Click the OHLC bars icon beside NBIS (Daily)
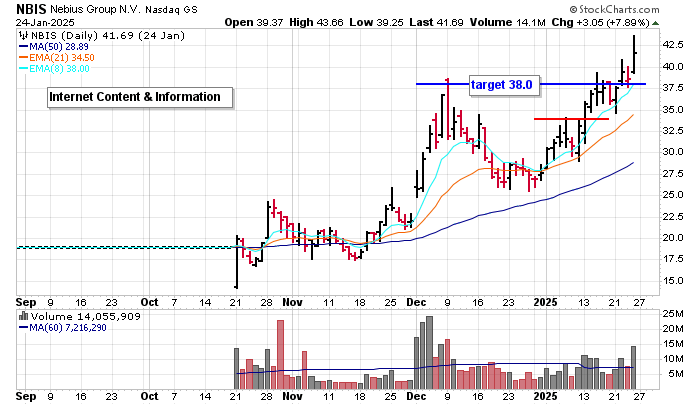 (x=22, y=36)
